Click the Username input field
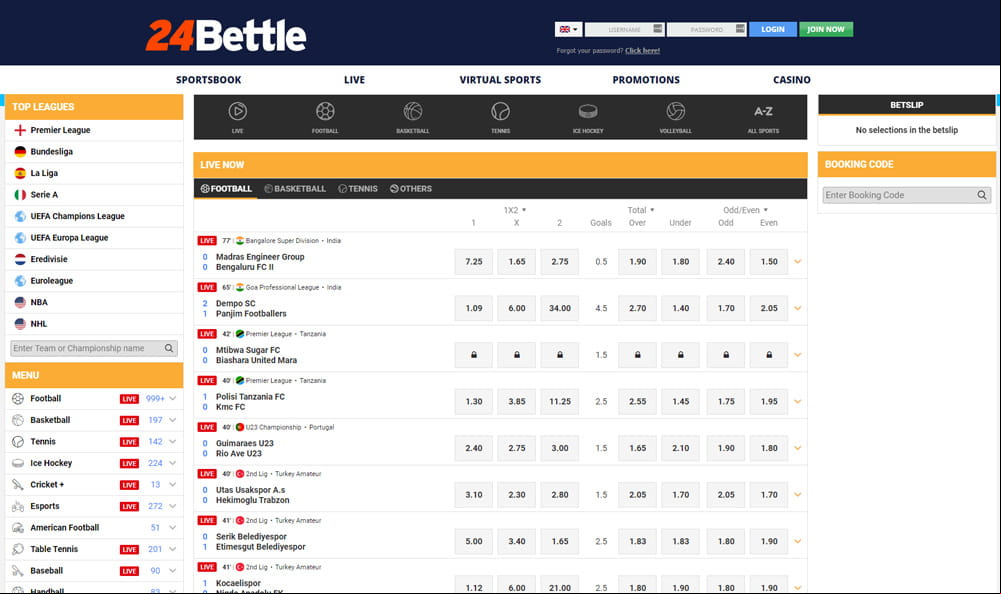Screen dimensions: 1001x594 [x=624, y=29]
